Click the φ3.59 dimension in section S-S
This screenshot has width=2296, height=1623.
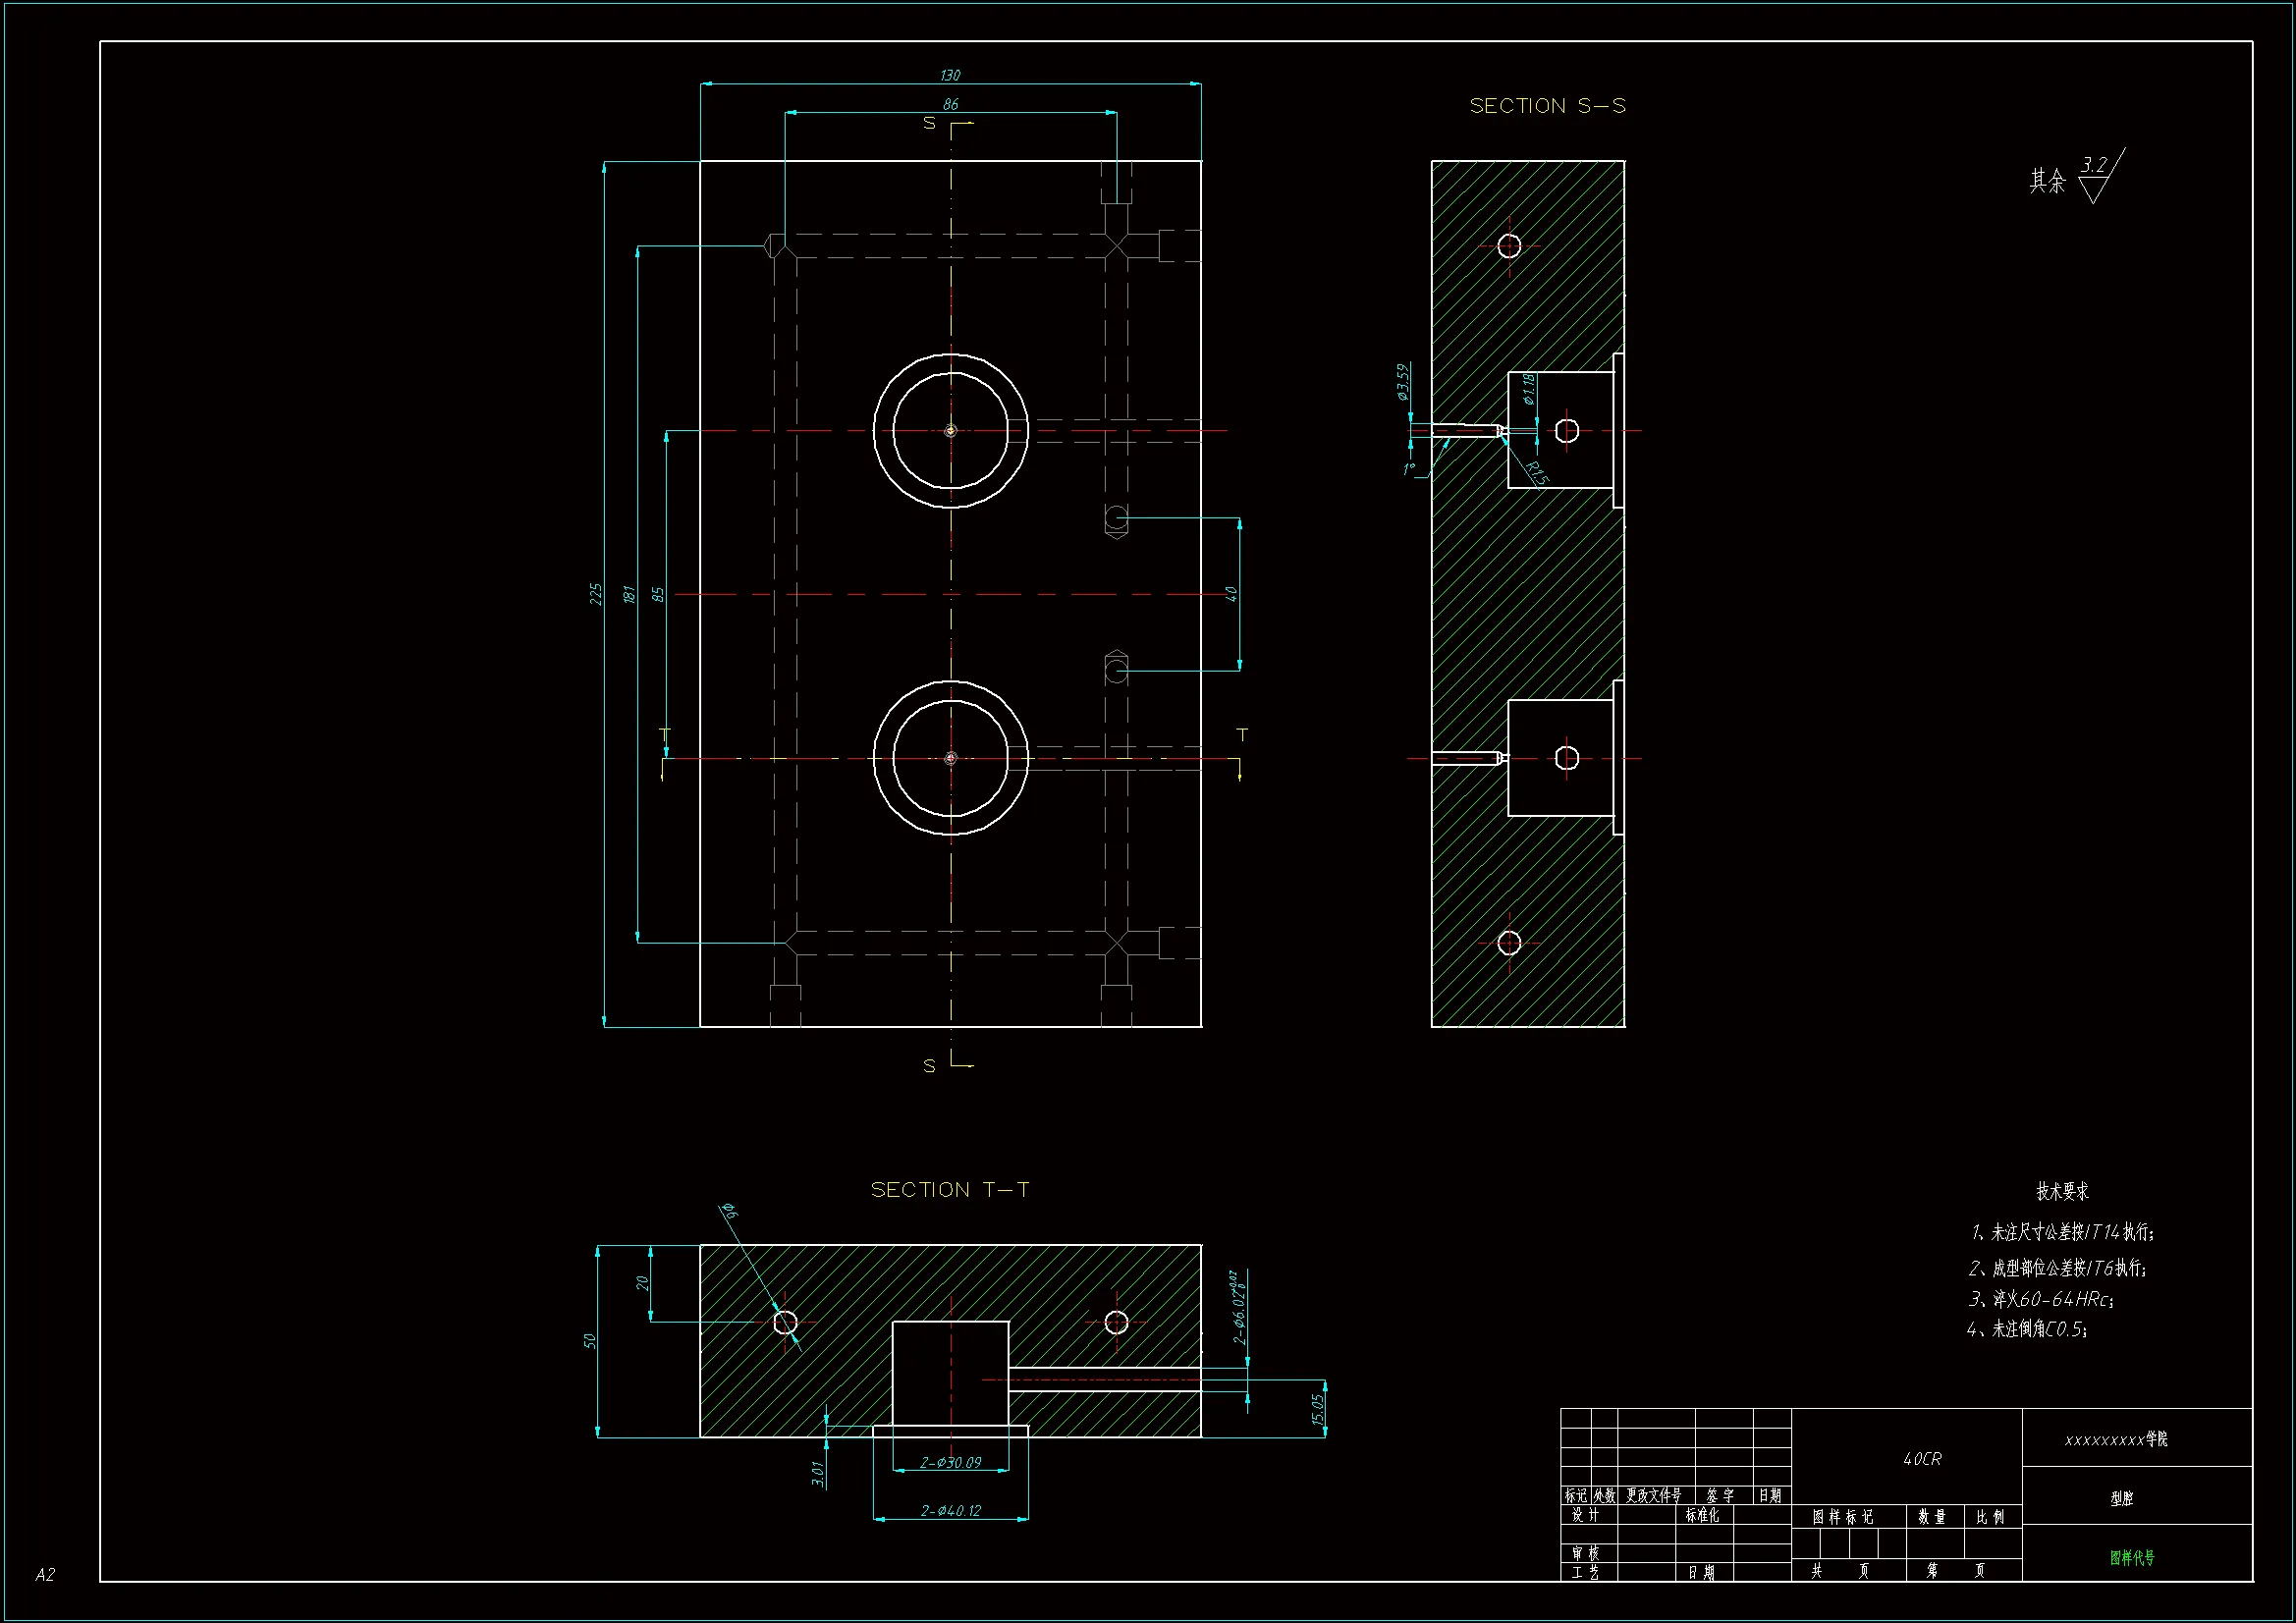tap(1403, 382)
